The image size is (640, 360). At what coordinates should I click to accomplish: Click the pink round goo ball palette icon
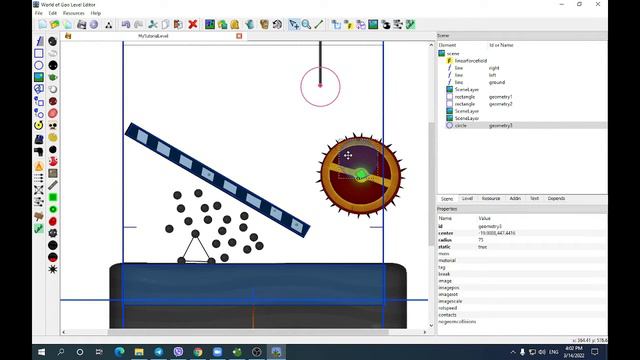pyautogui.click(x=53, y=113)
